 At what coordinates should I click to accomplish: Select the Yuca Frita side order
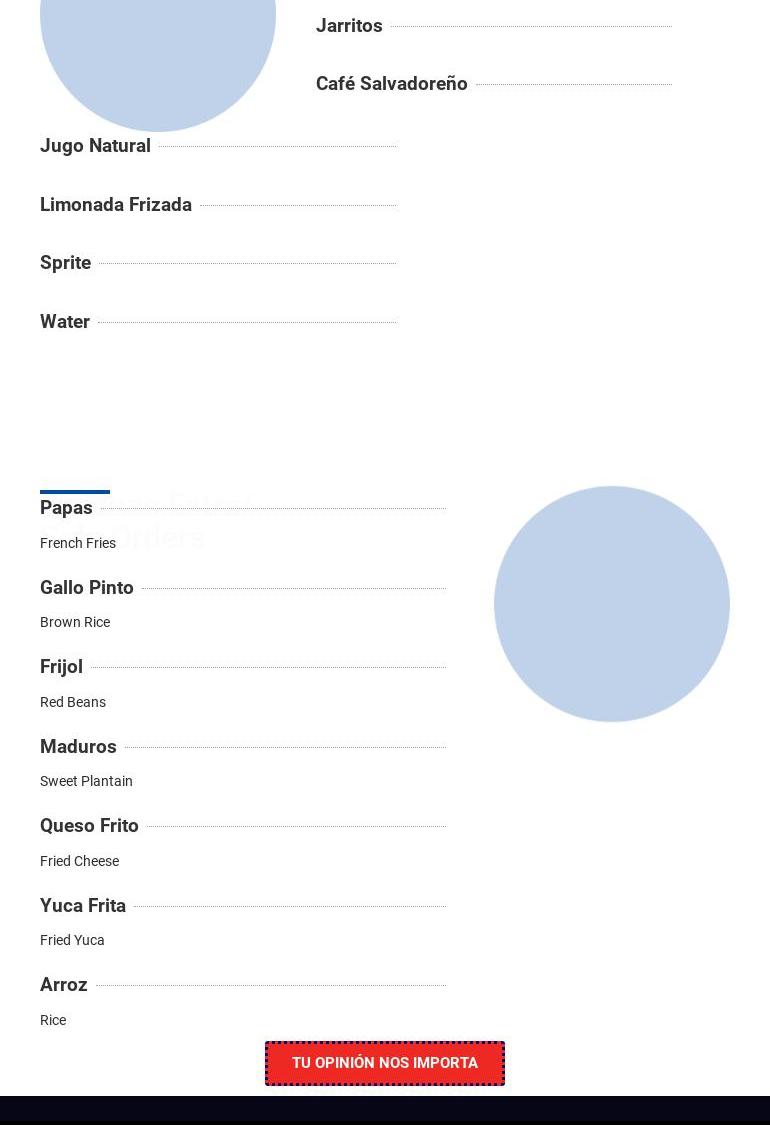point(83,906)
